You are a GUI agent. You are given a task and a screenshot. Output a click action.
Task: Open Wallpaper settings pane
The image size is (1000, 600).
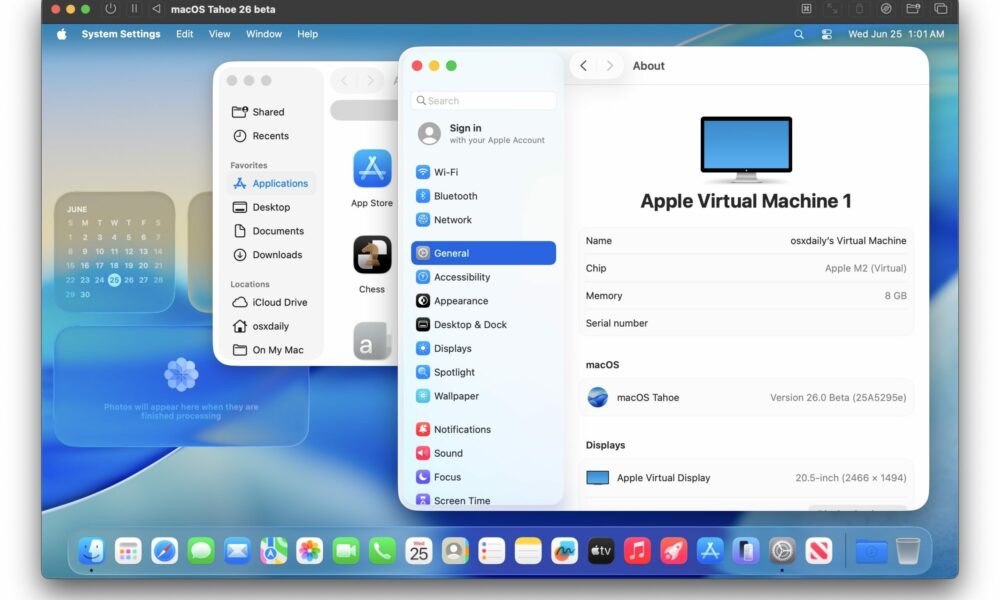coord(483,396)
